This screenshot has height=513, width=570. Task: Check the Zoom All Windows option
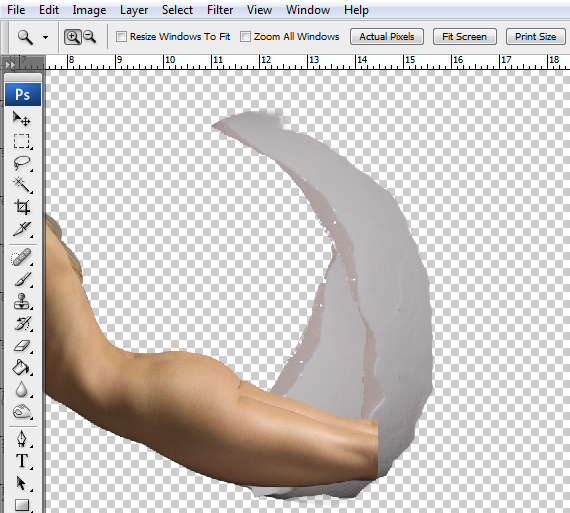245,37
